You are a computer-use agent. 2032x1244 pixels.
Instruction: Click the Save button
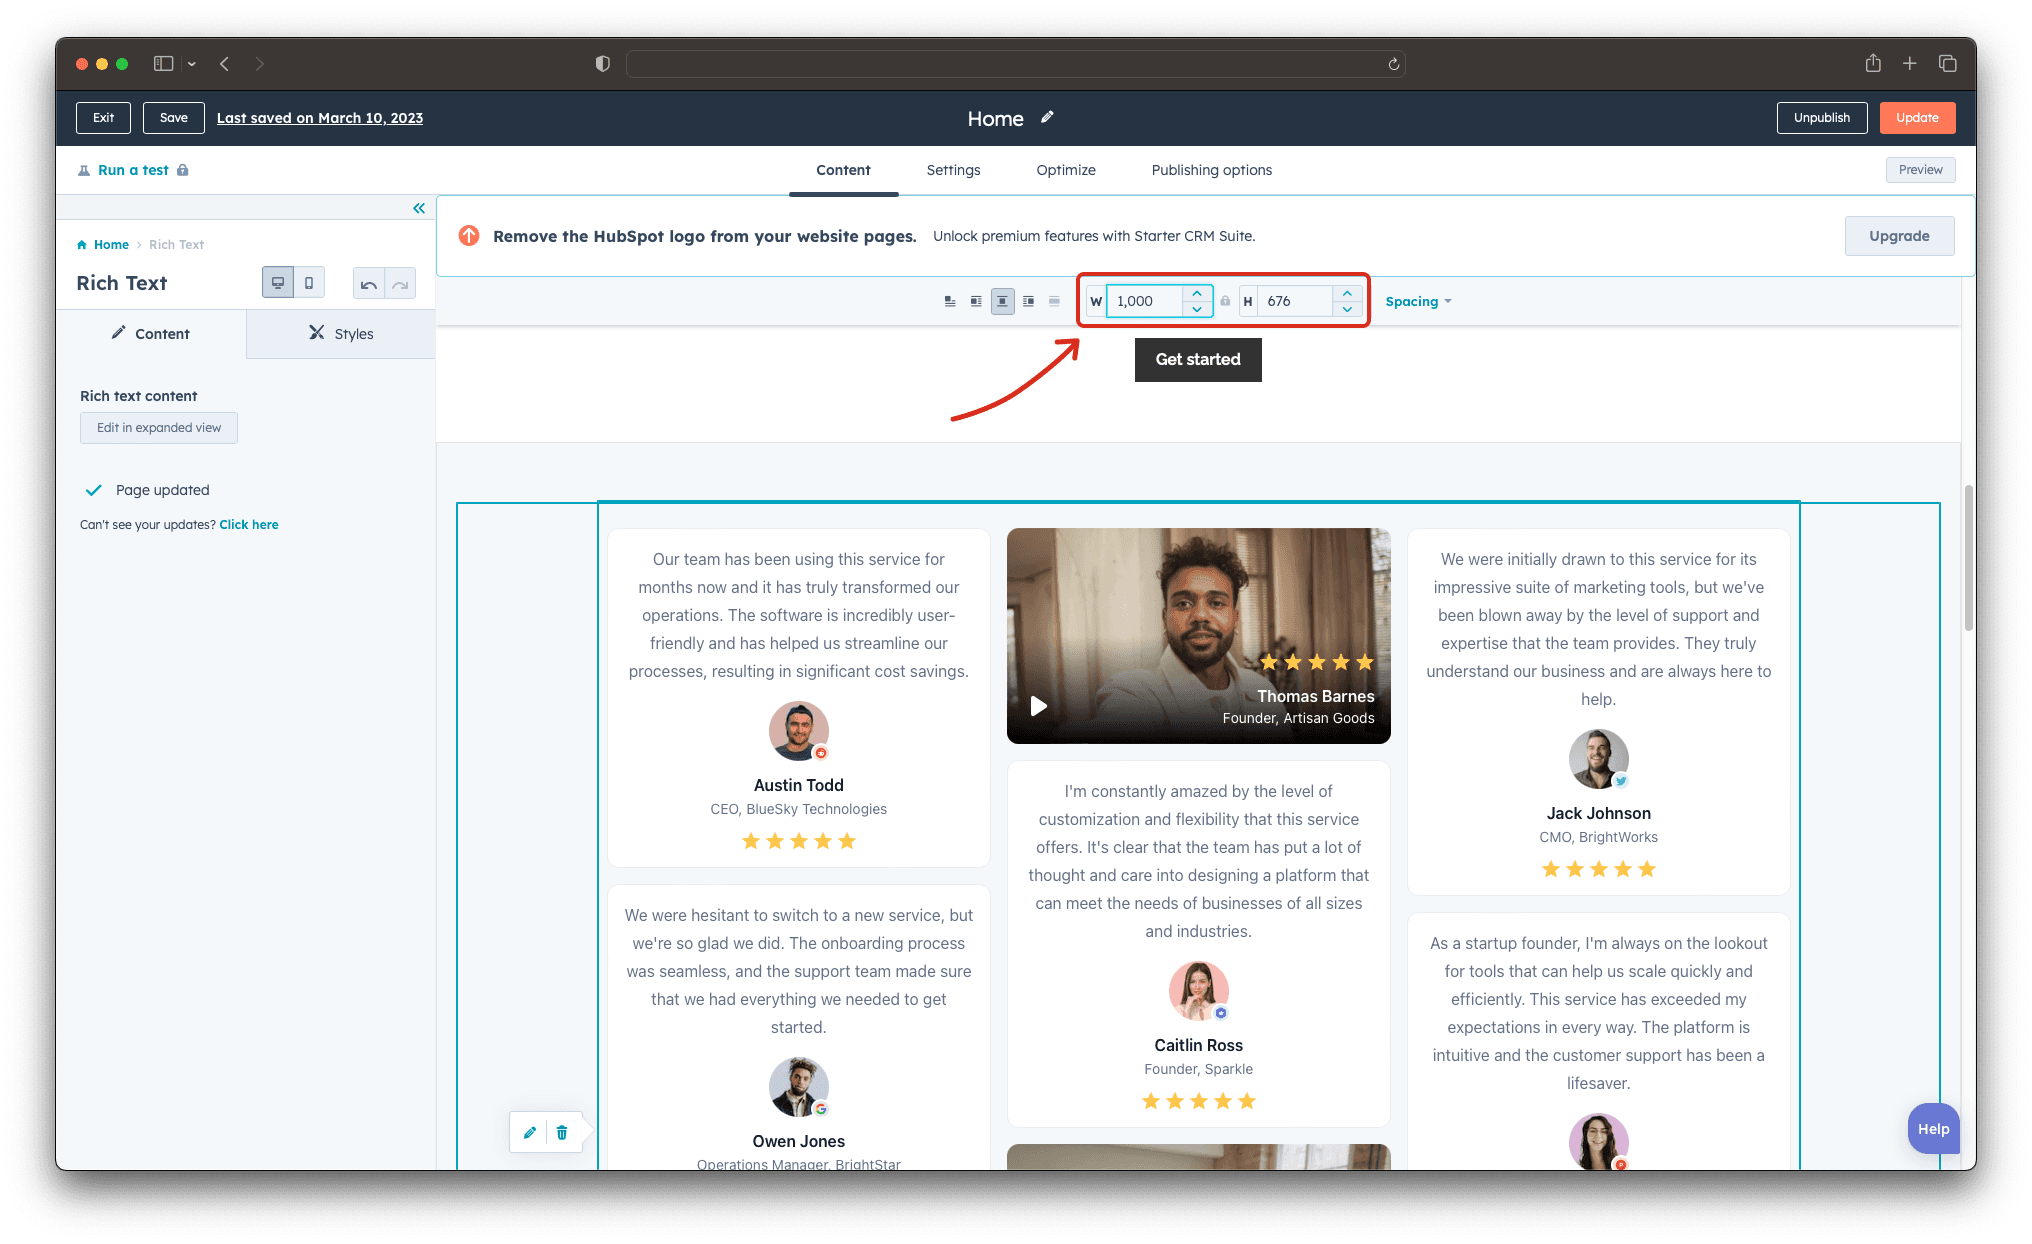pyautogui.click(x=174, y=118)
